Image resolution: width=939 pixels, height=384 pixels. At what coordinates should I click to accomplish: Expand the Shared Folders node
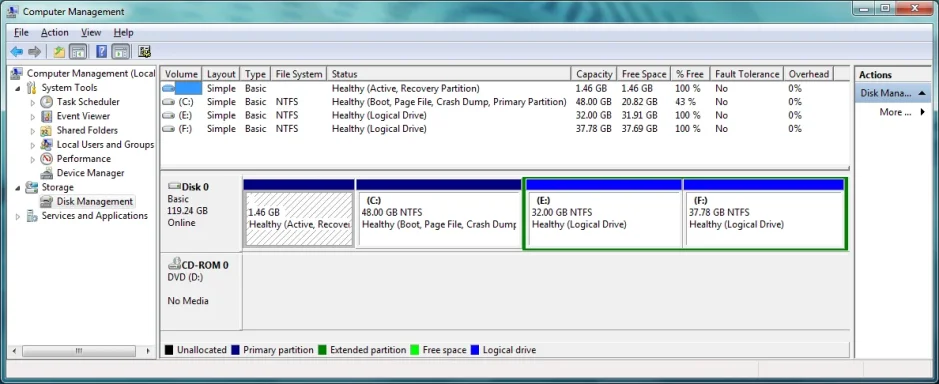(33, 131)
